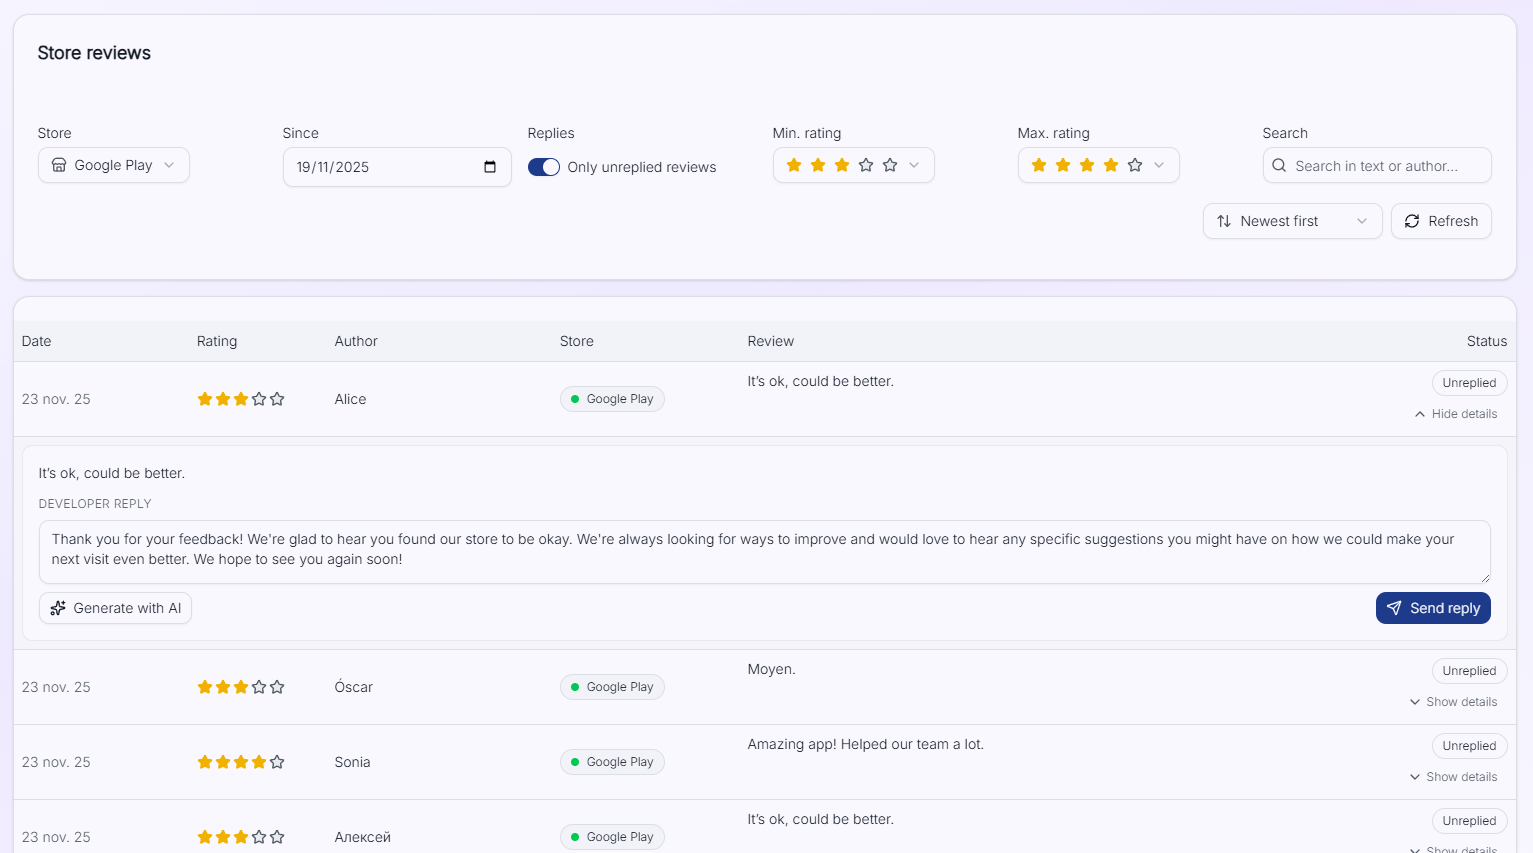Open the calendar icon in the Since field
Image resolution: width=1533 pixels, height=853 pixels.
(491, 167)
